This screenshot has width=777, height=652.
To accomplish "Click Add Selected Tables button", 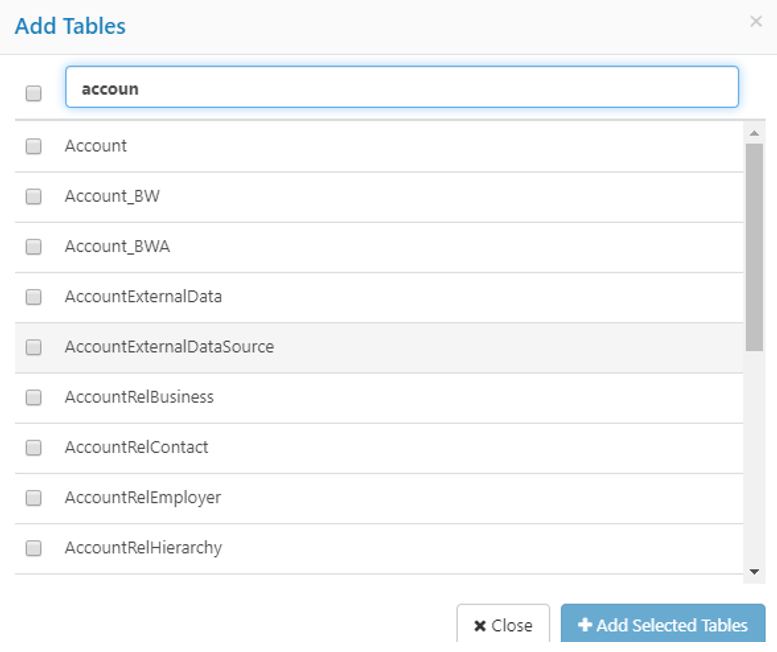I will [662, 625].
